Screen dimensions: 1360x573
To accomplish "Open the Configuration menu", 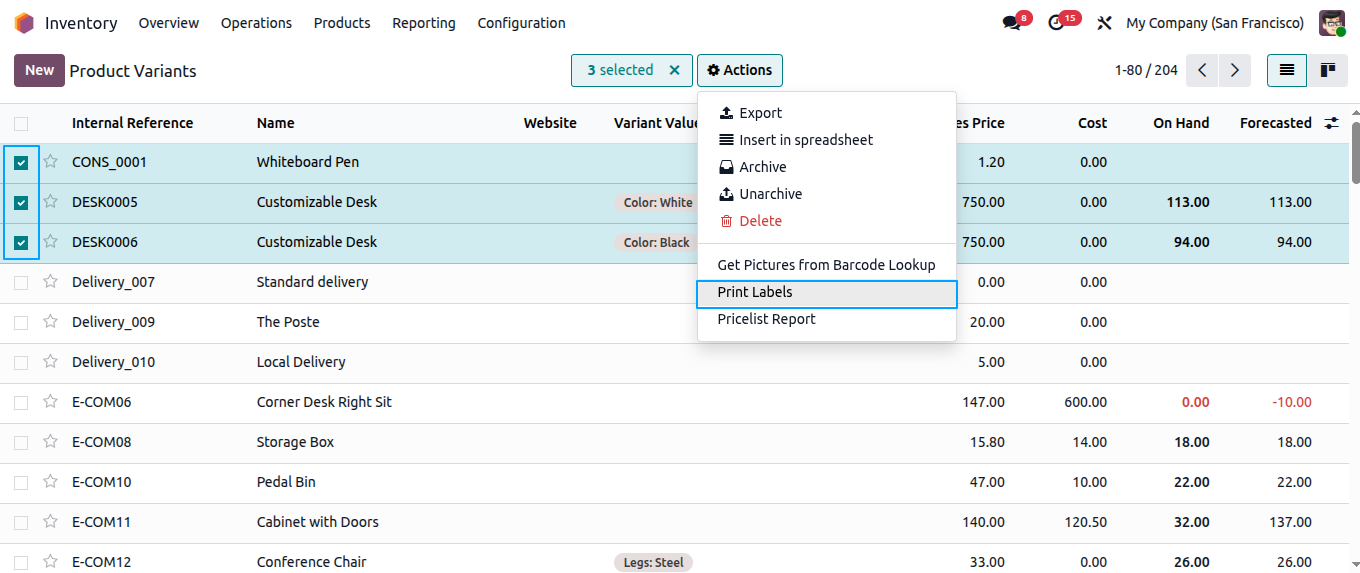I will click(521, 23).
